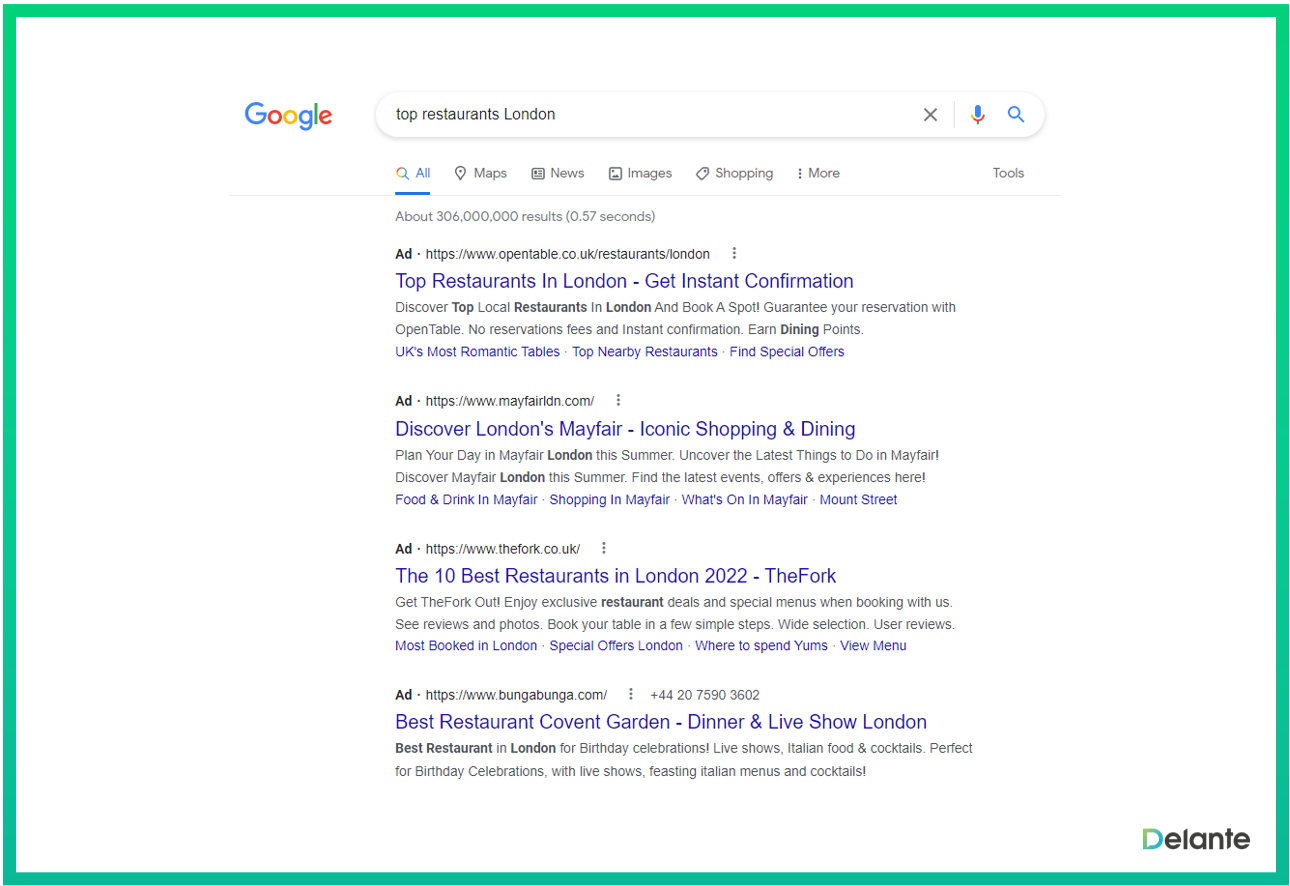The image size is (1290, 886).
Task: Follow 'Special Offers London' sitelink
Action: (616, 646)
